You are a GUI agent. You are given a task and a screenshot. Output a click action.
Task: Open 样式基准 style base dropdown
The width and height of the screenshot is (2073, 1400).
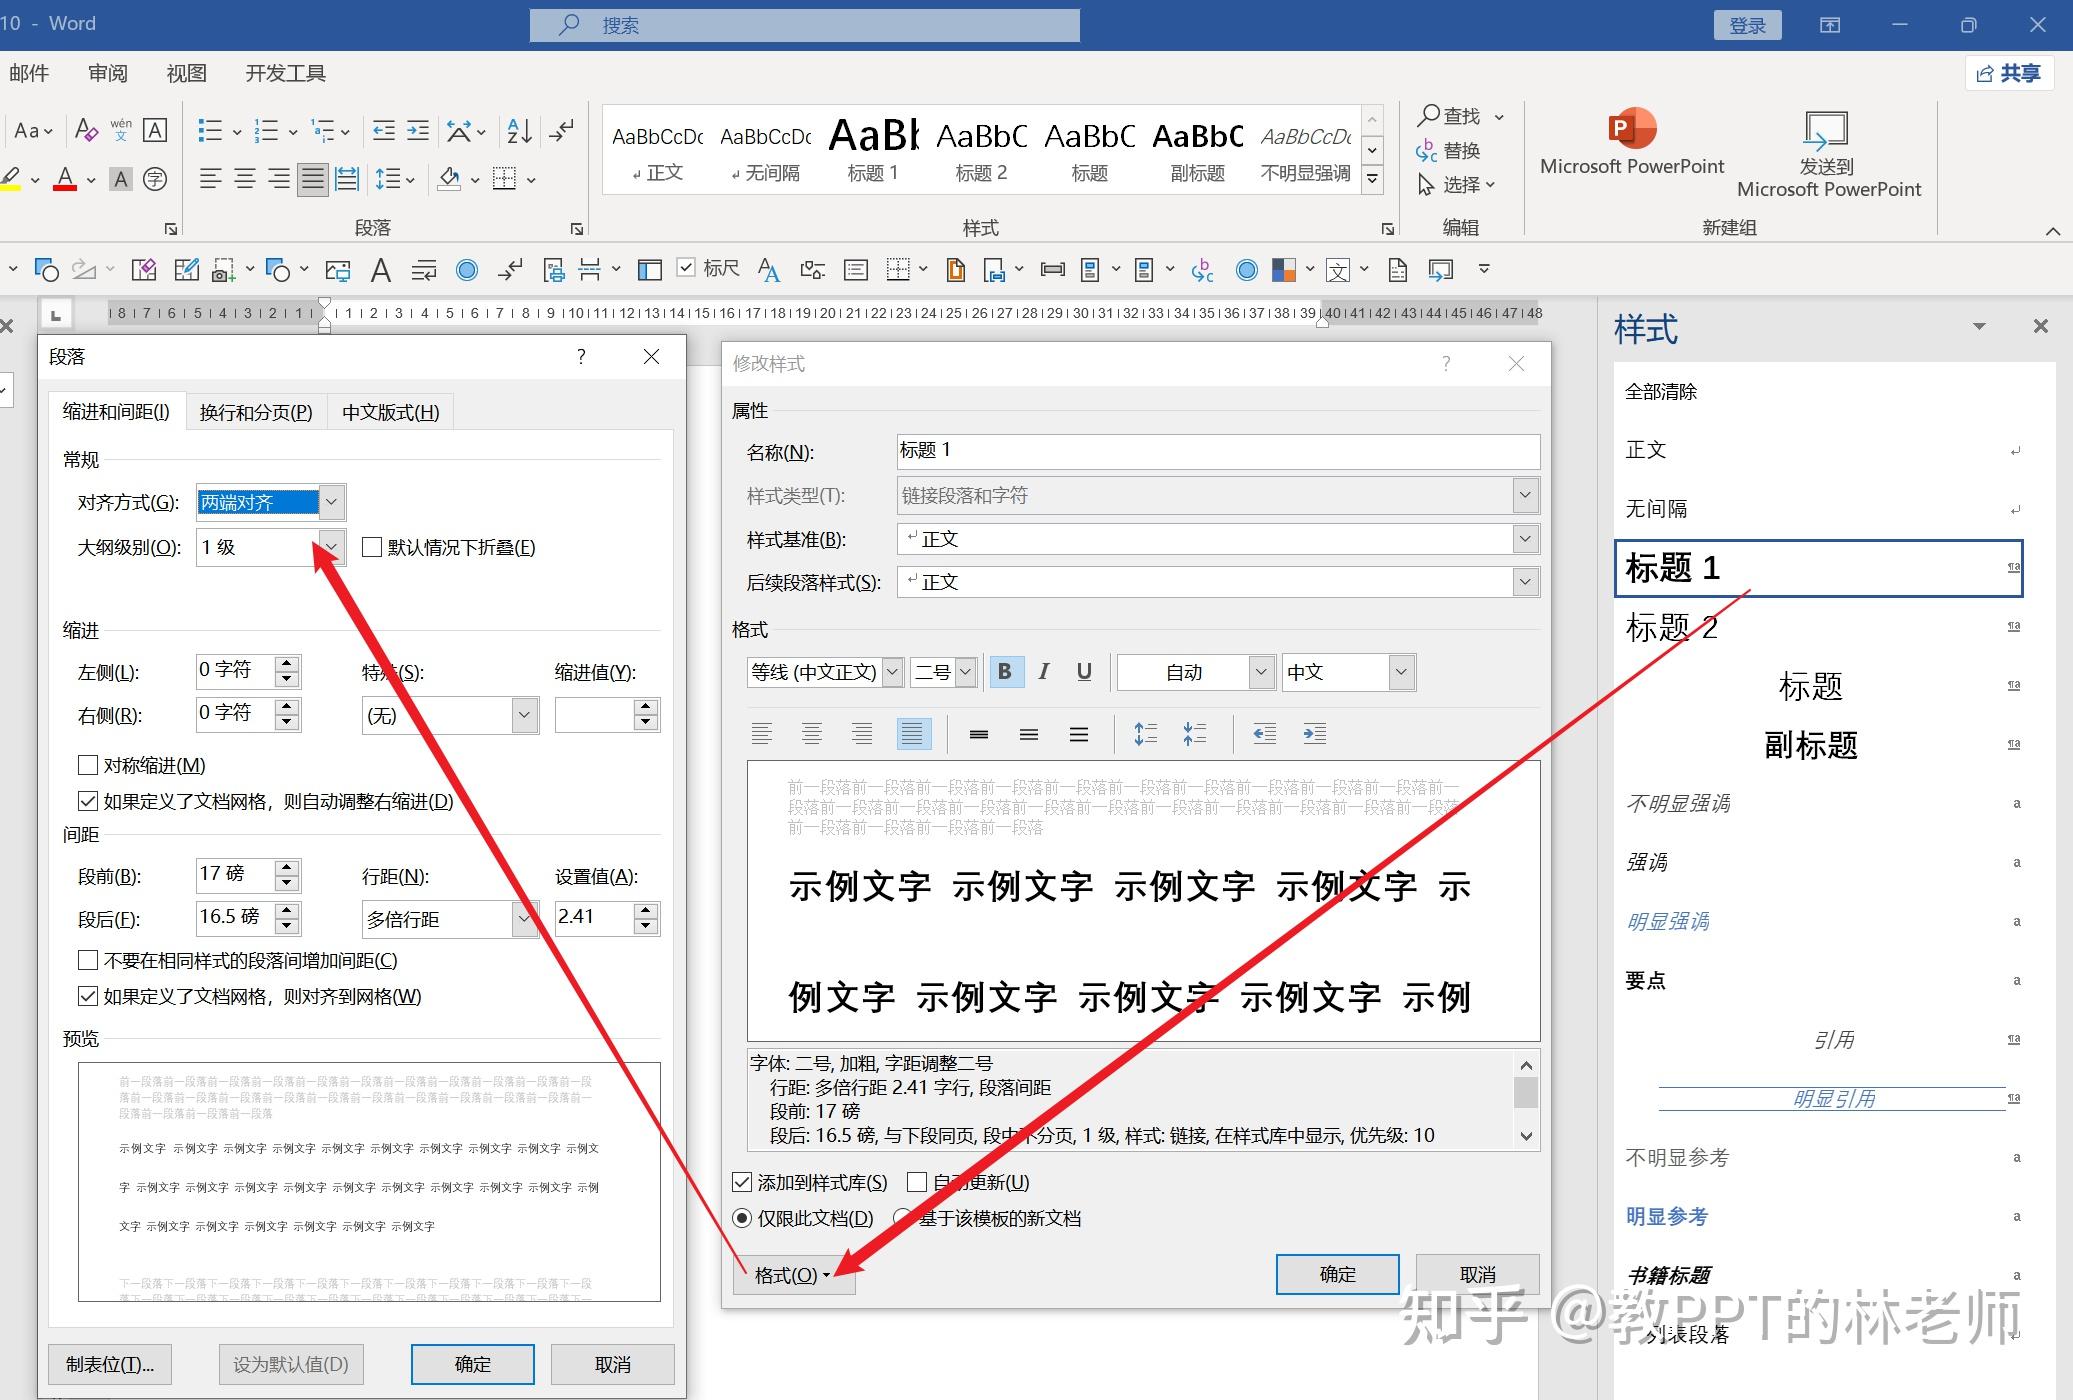(1524, 539)
